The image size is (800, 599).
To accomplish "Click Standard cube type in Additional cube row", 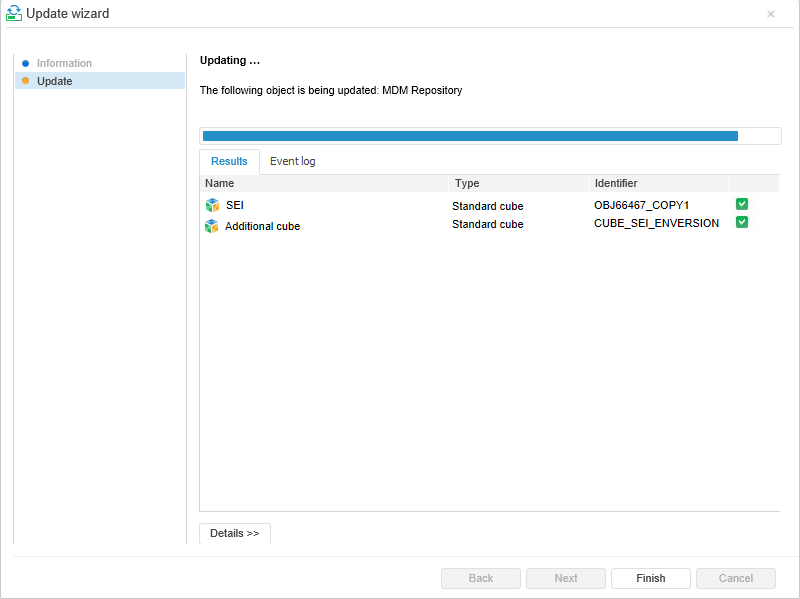I will coord(487,224).
